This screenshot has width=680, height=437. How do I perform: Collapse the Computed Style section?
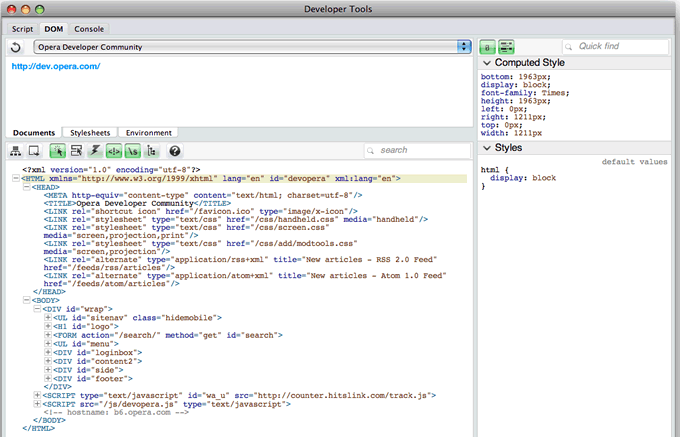[x=487, y=63]
